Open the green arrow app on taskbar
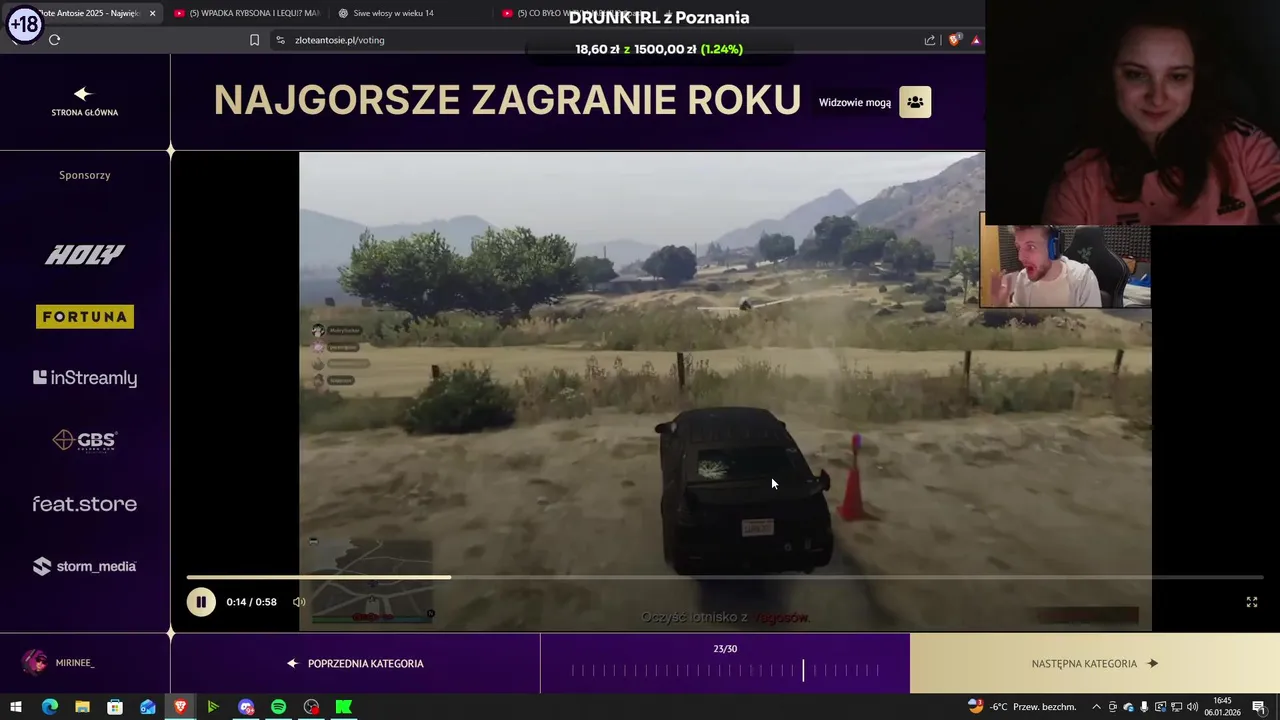This screenshot has height=720, width=1280. [213, 707]
